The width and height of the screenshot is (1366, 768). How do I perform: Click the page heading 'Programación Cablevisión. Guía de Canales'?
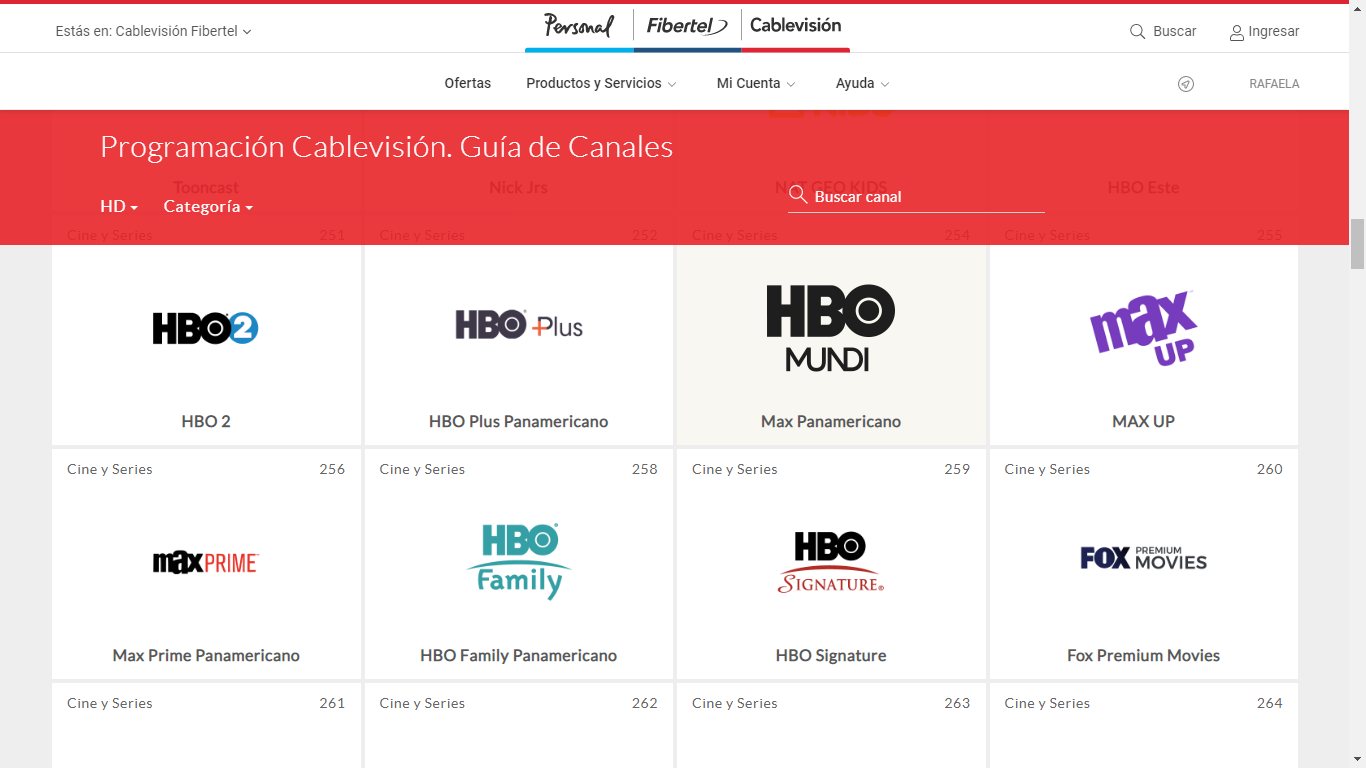coord(386,147)
